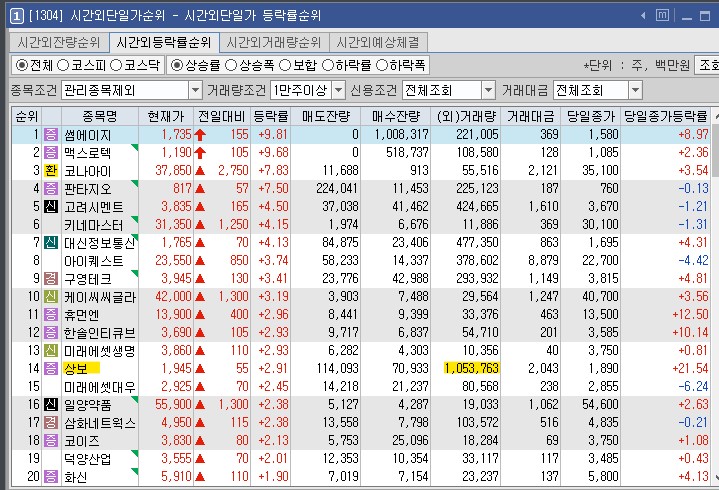Click the 경 badge icon for 구영테크
The height and width of the screenshot is (490, 719).
click(51, 278)
